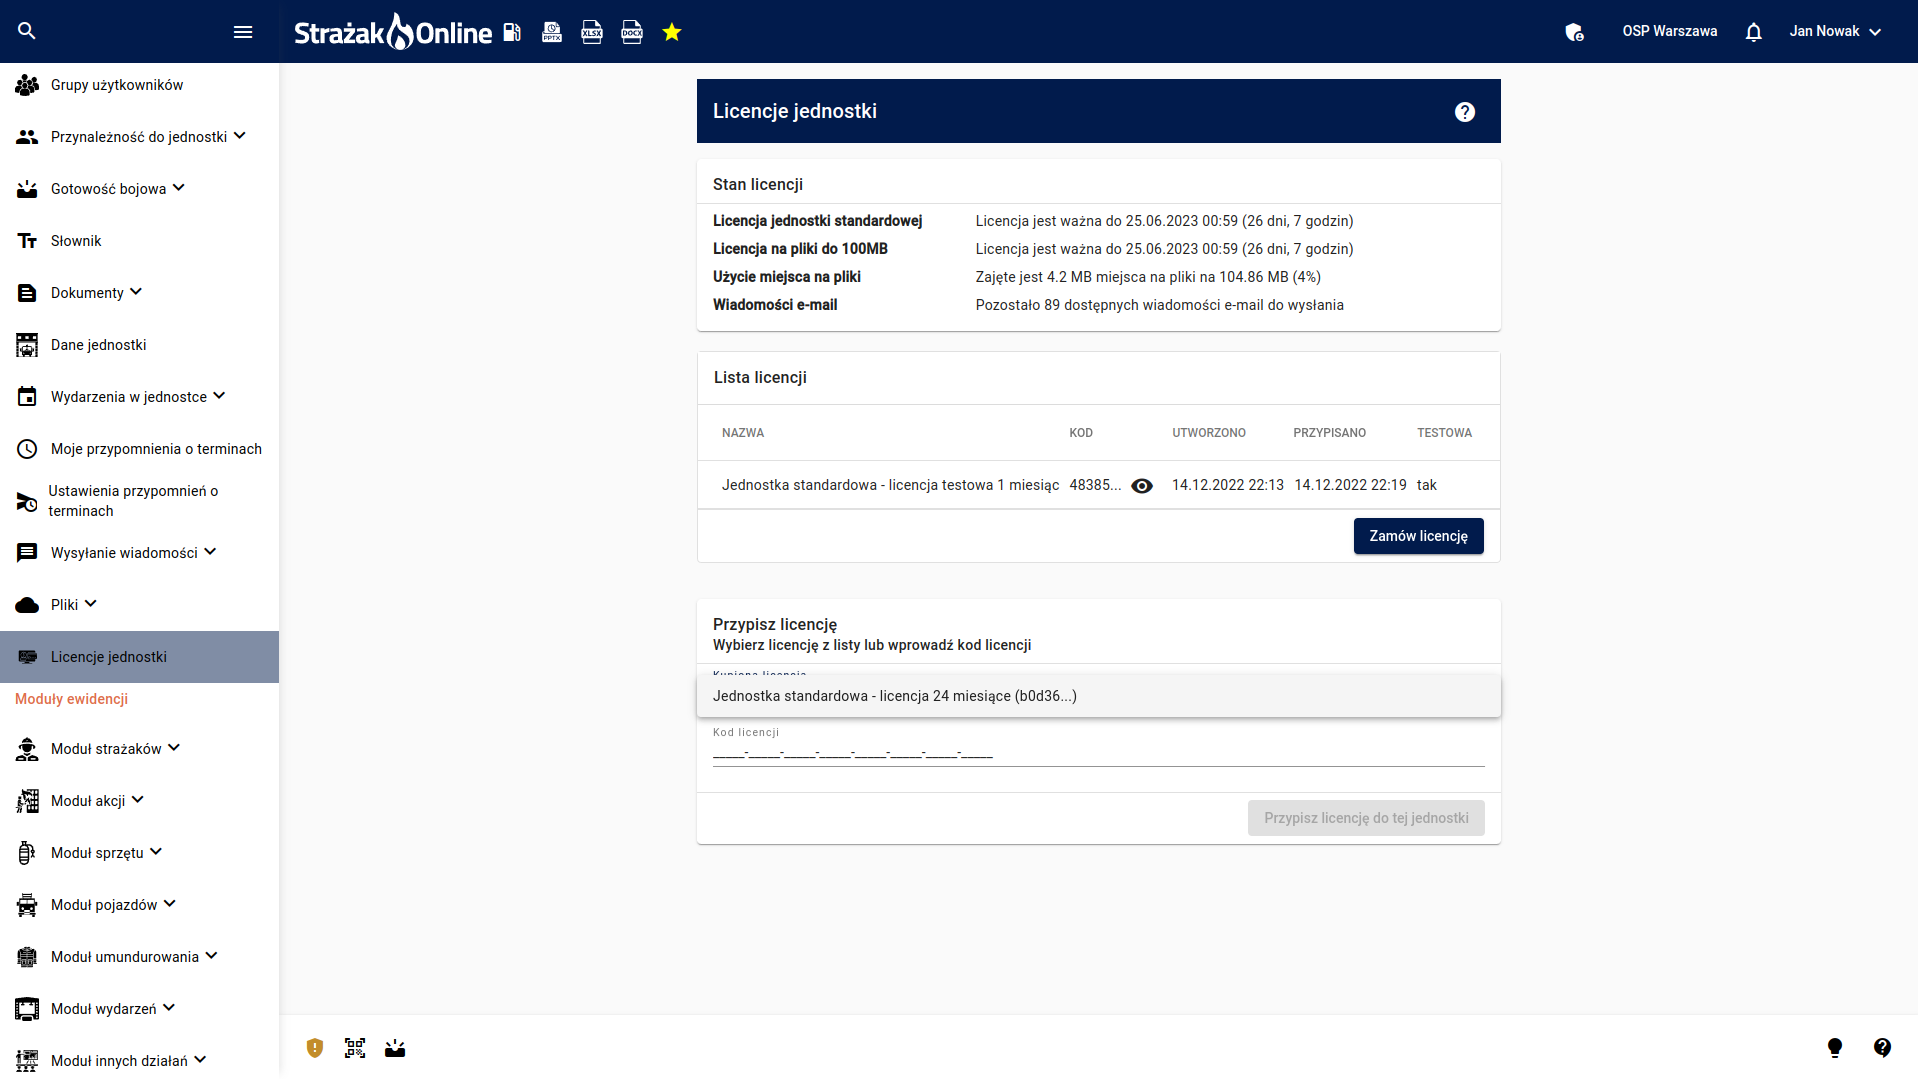The height and width of the screenshot is (1079, 1918).
Task: Click the Grupy użytkowników icon
Action: point(27,85)
